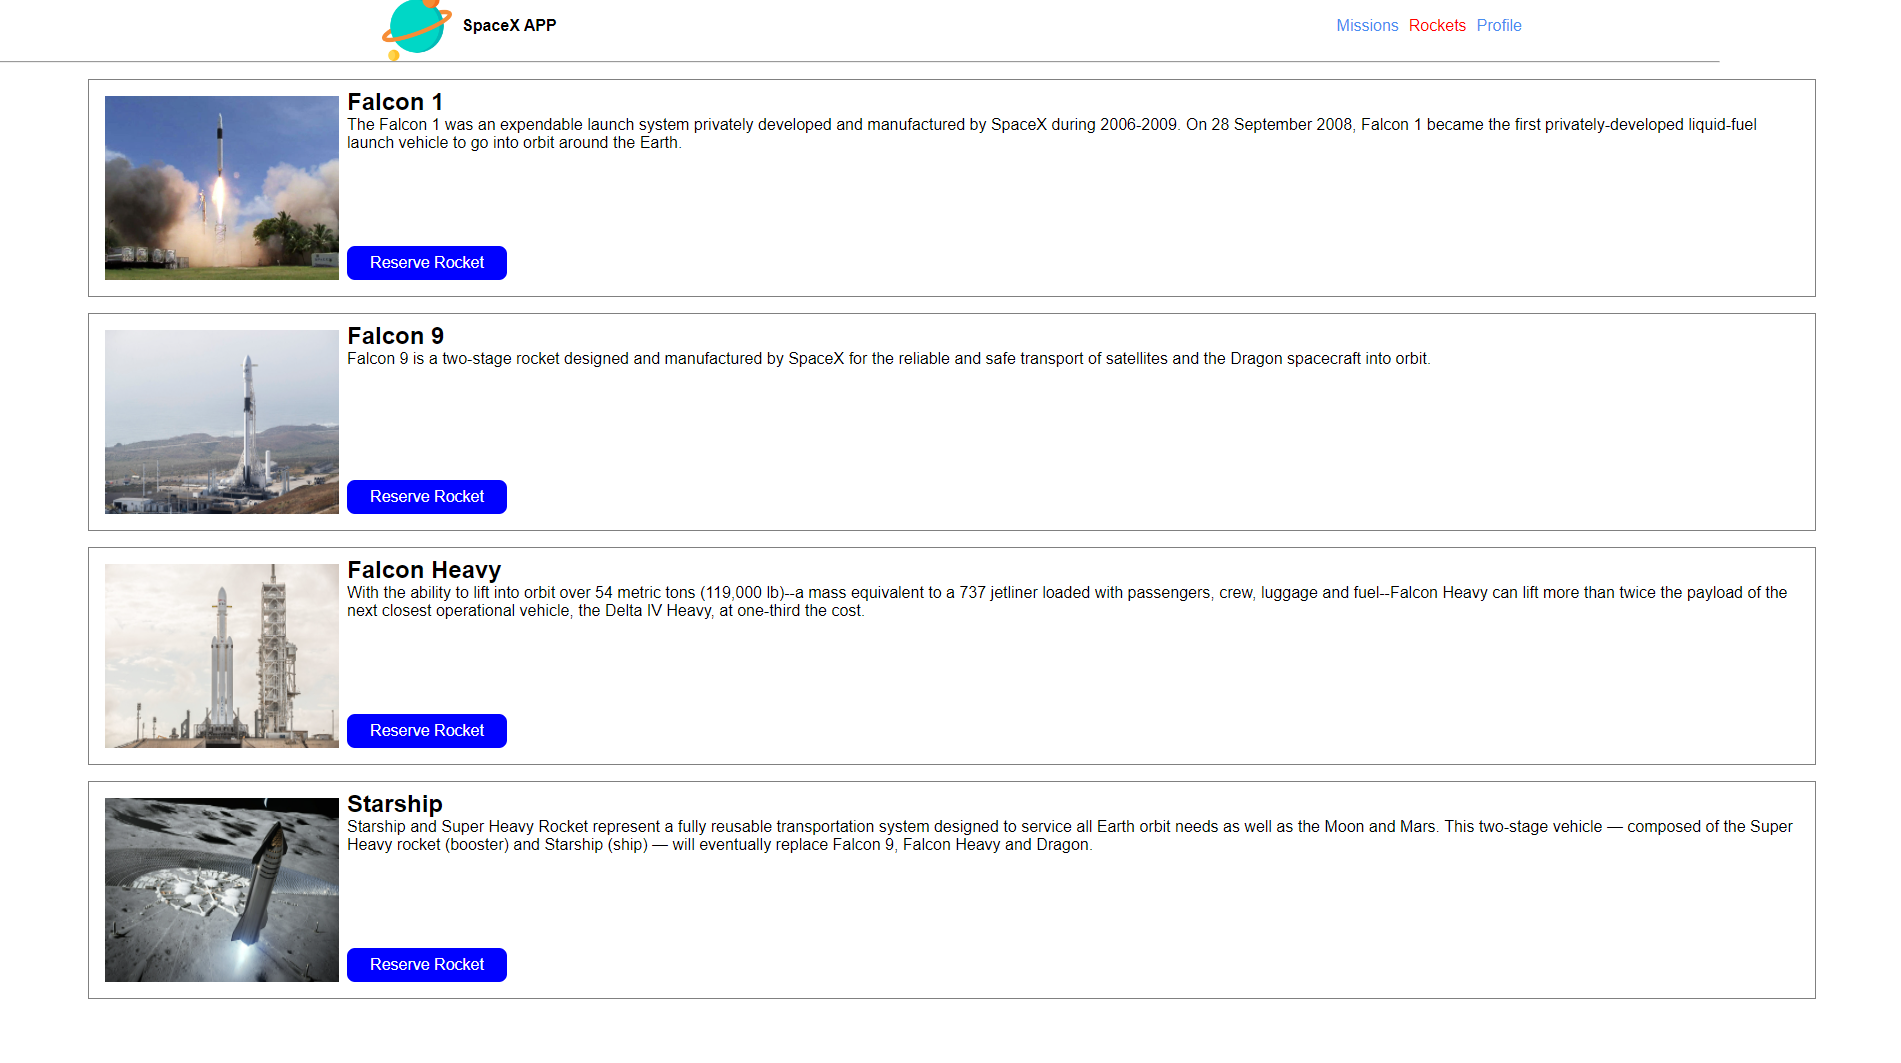
Task: Reserve the Falcon 1 rocket
Action: [427, 263]
